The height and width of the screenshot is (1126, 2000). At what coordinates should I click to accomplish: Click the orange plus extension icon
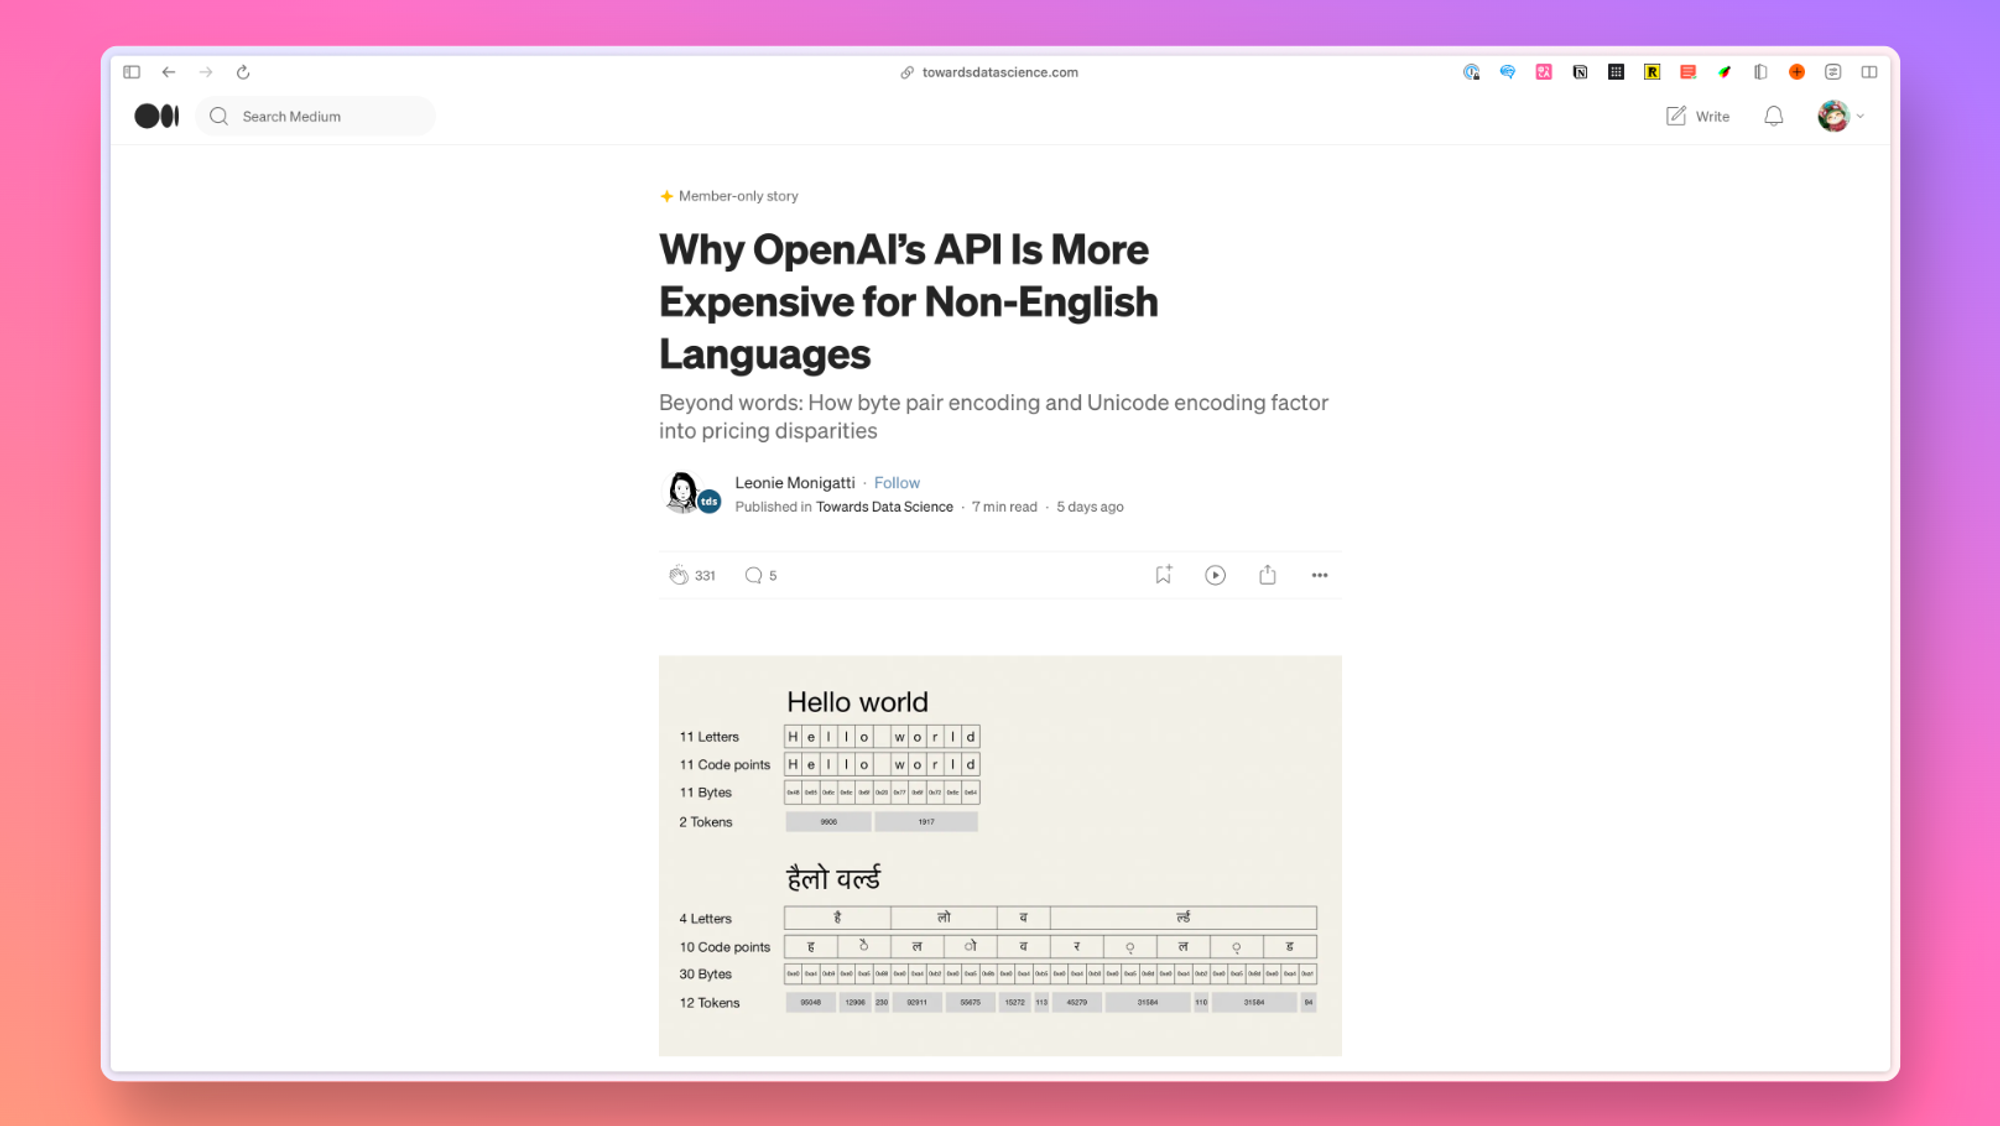1797,72
